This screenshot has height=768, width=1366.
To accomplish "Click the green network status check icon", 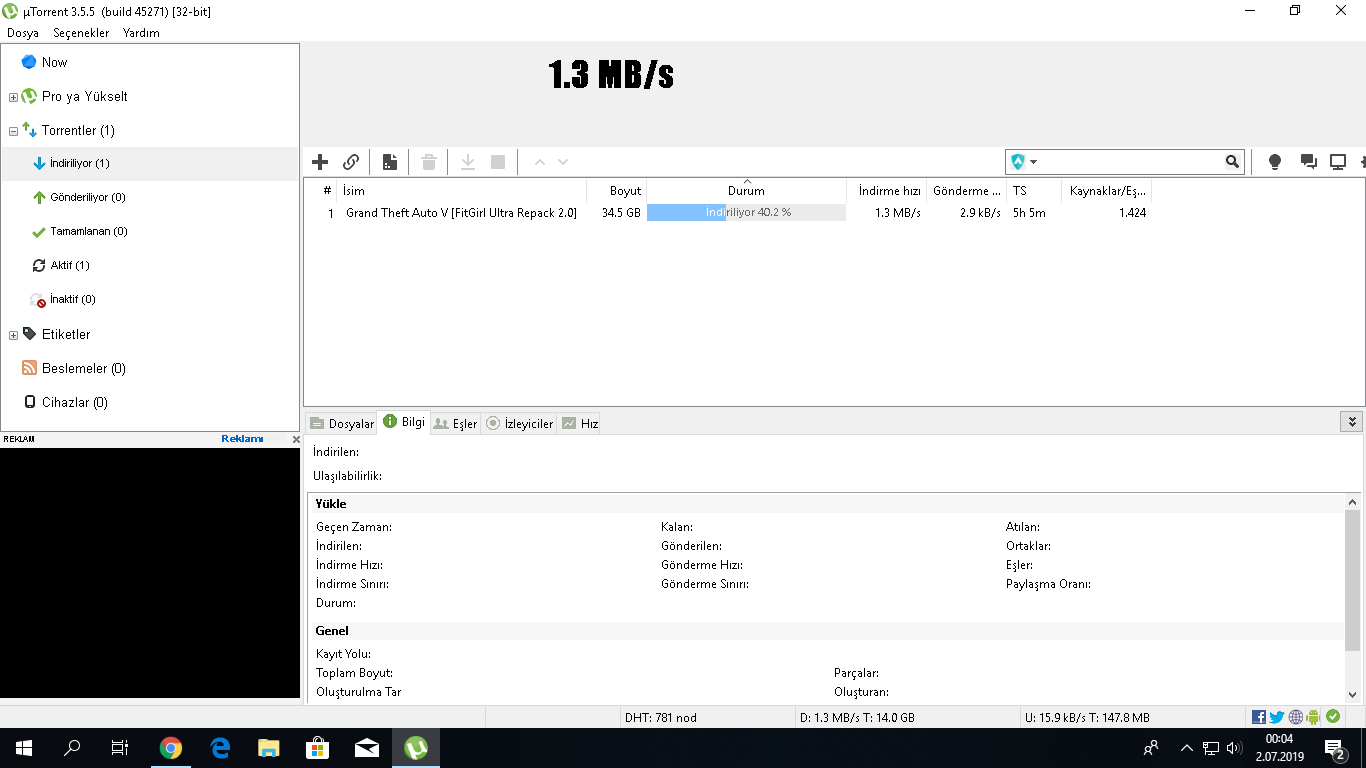I will click(x=1333, y=717).
